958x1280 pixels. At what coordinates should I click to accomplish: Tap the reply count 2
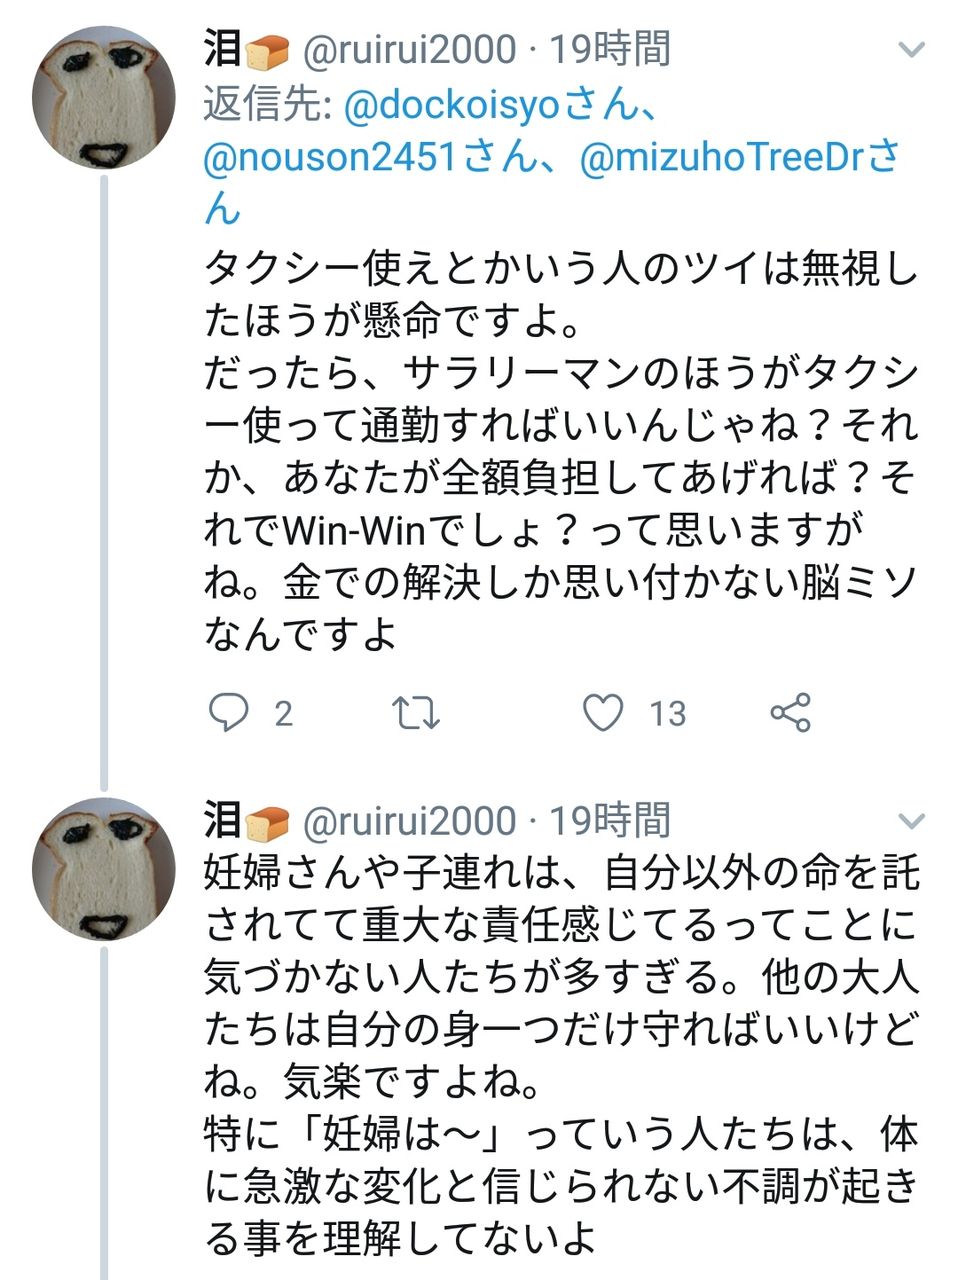(x=283, y=714)
